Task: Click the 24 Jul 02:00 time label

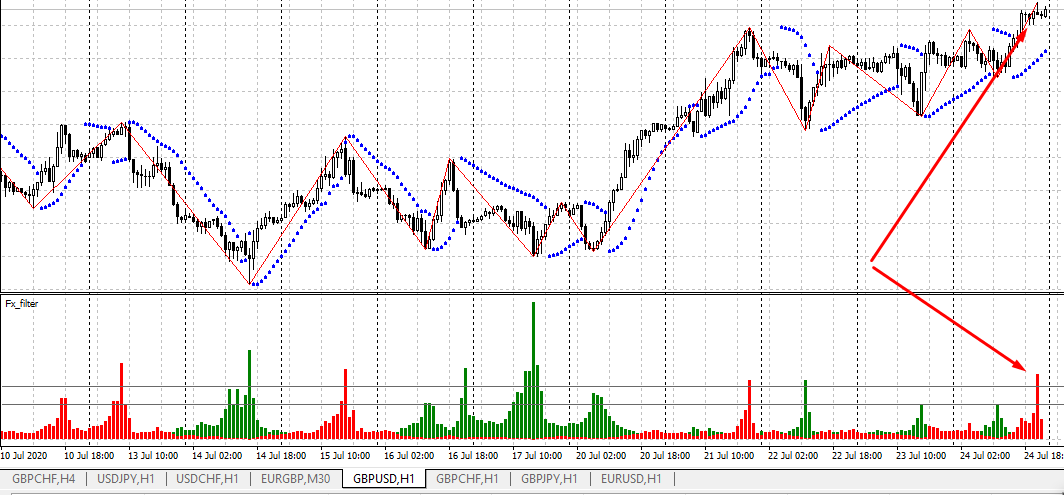Action: click(x=987, y=454)
